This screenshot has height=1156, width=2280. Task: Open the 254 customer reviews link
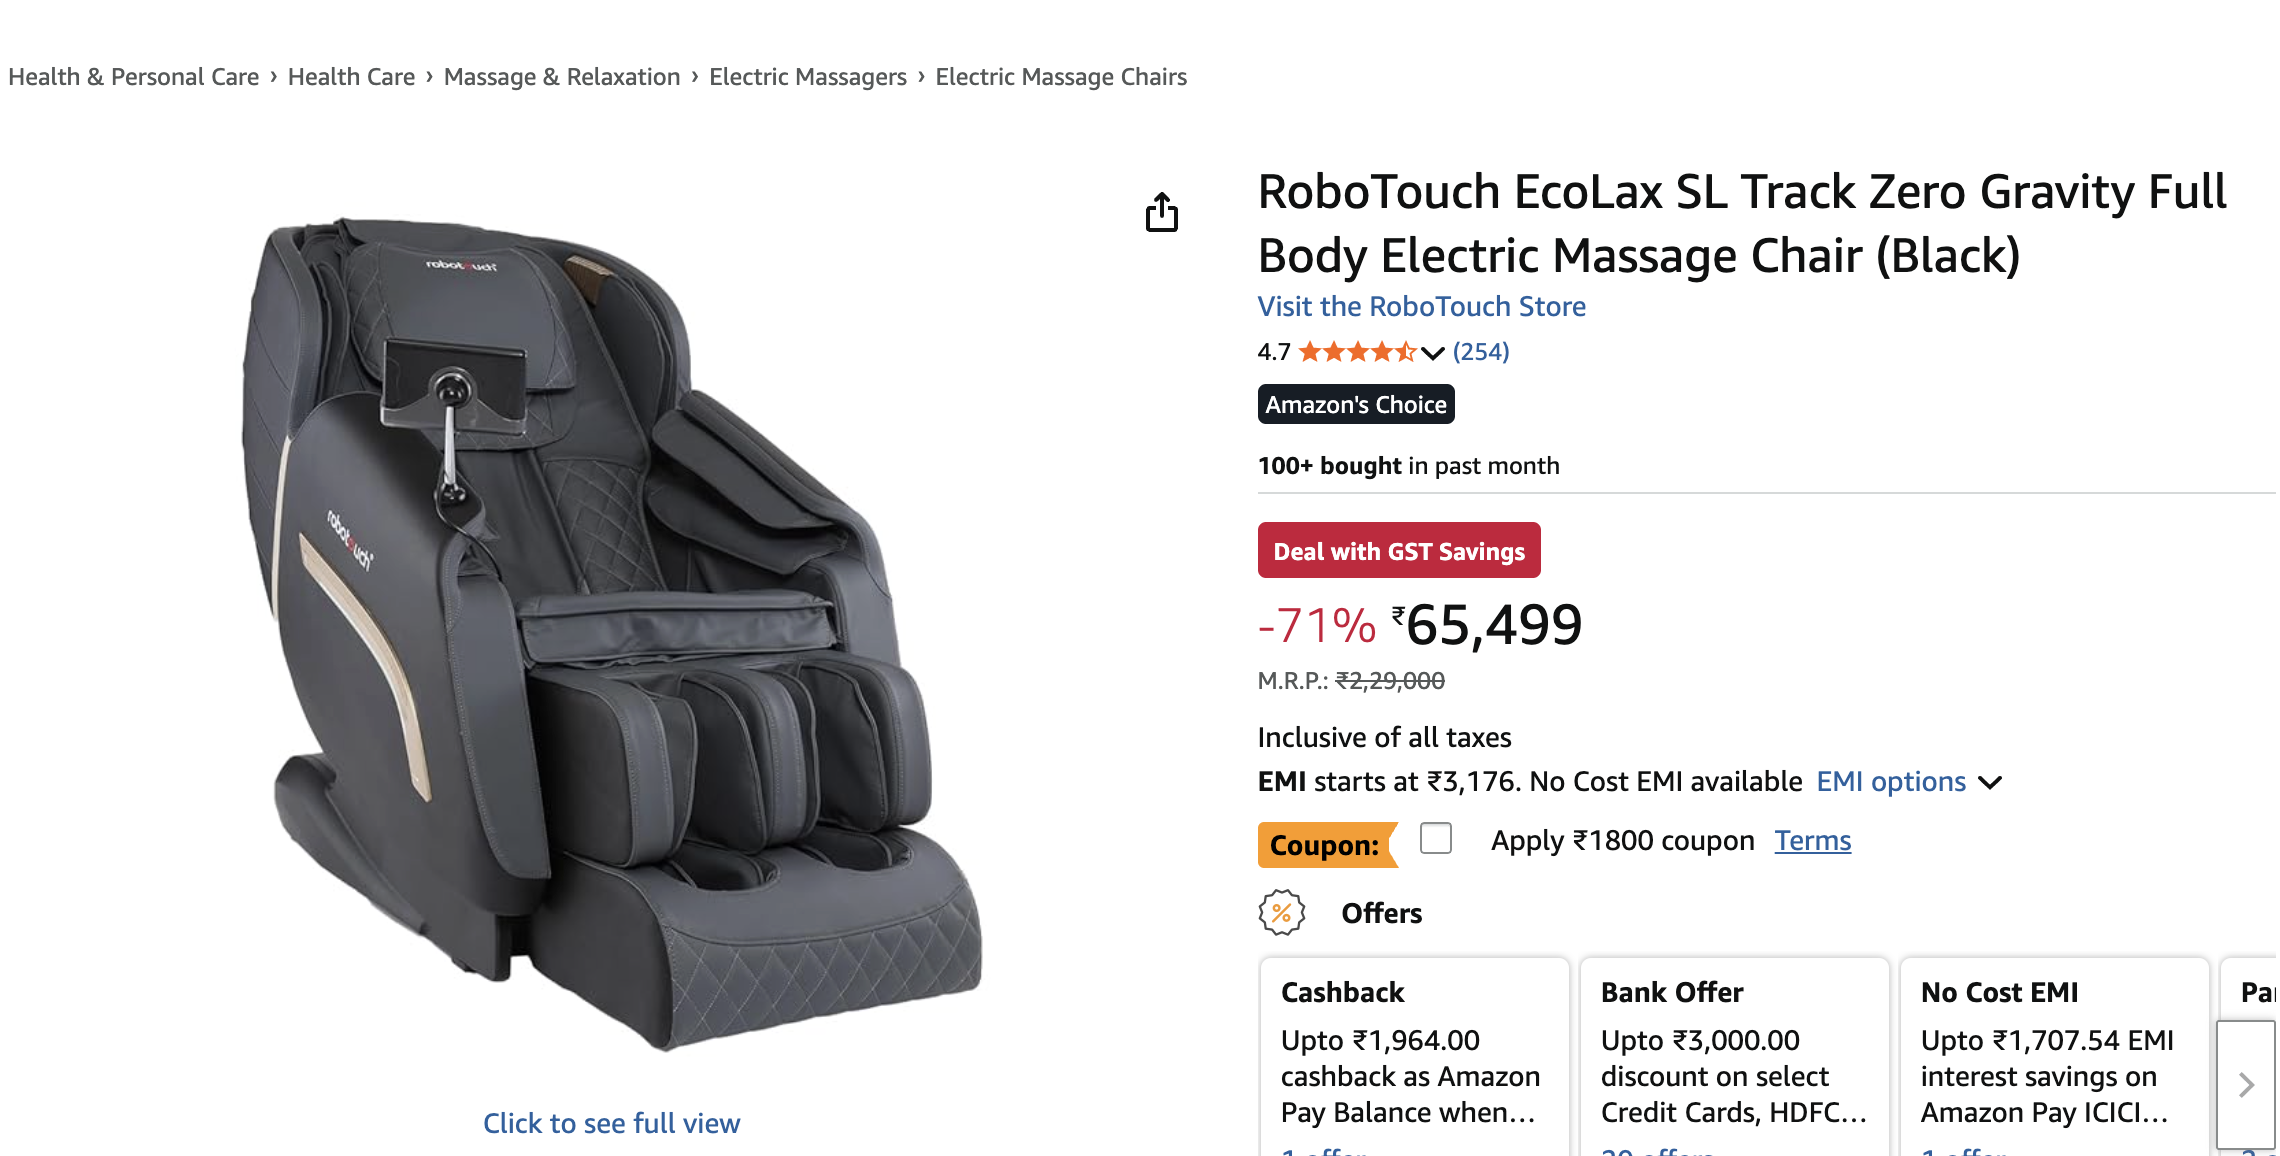coord(1481,352)
